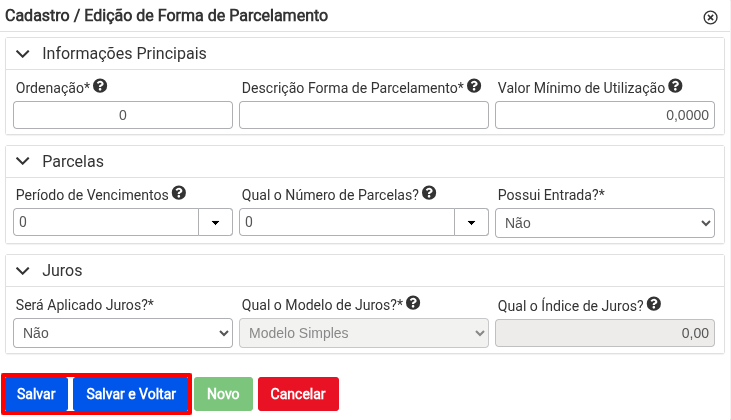The height and width of the screenshot is (420, 731).
Task: Collapse the Informações Principais section
Action: [23, 54]
